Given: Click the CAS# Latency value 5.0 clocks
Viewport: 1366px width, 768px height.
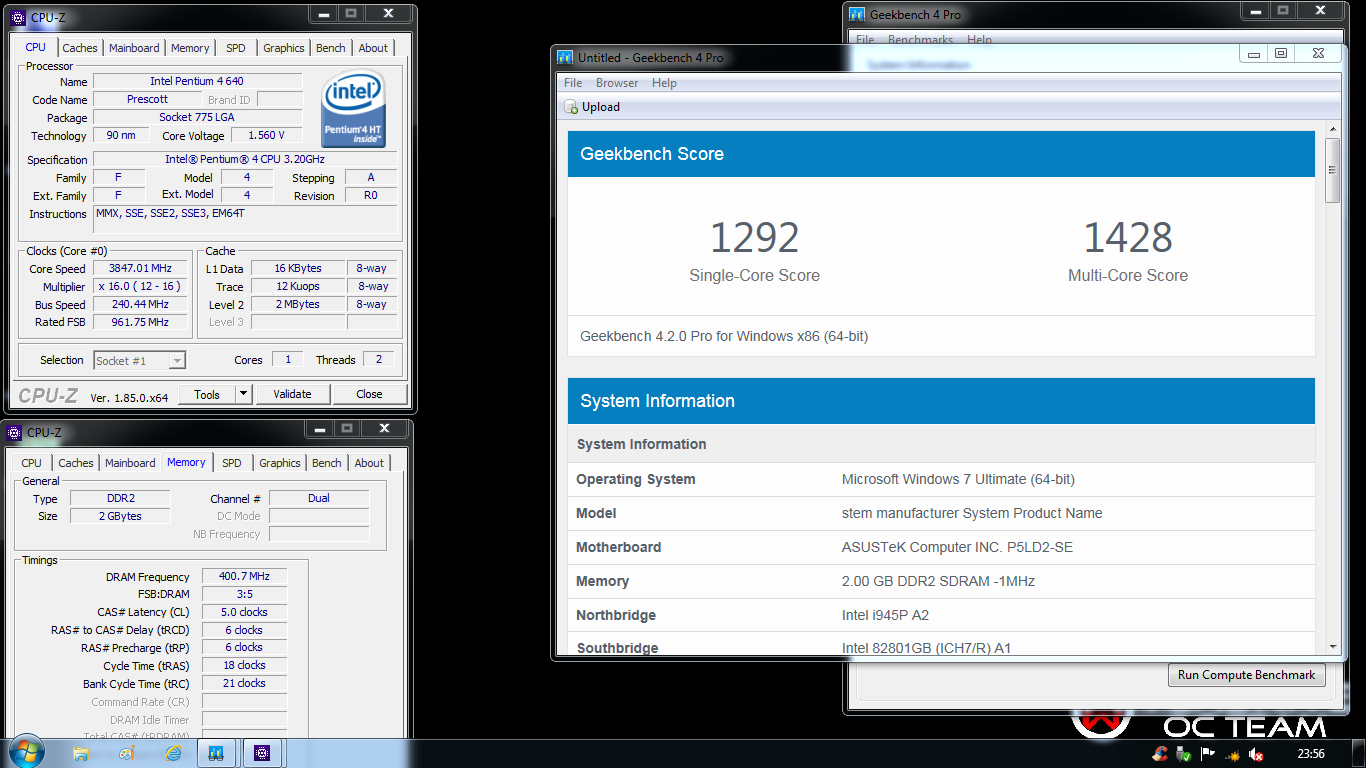Looking at the screenshot, I should [x=244, y=612].
